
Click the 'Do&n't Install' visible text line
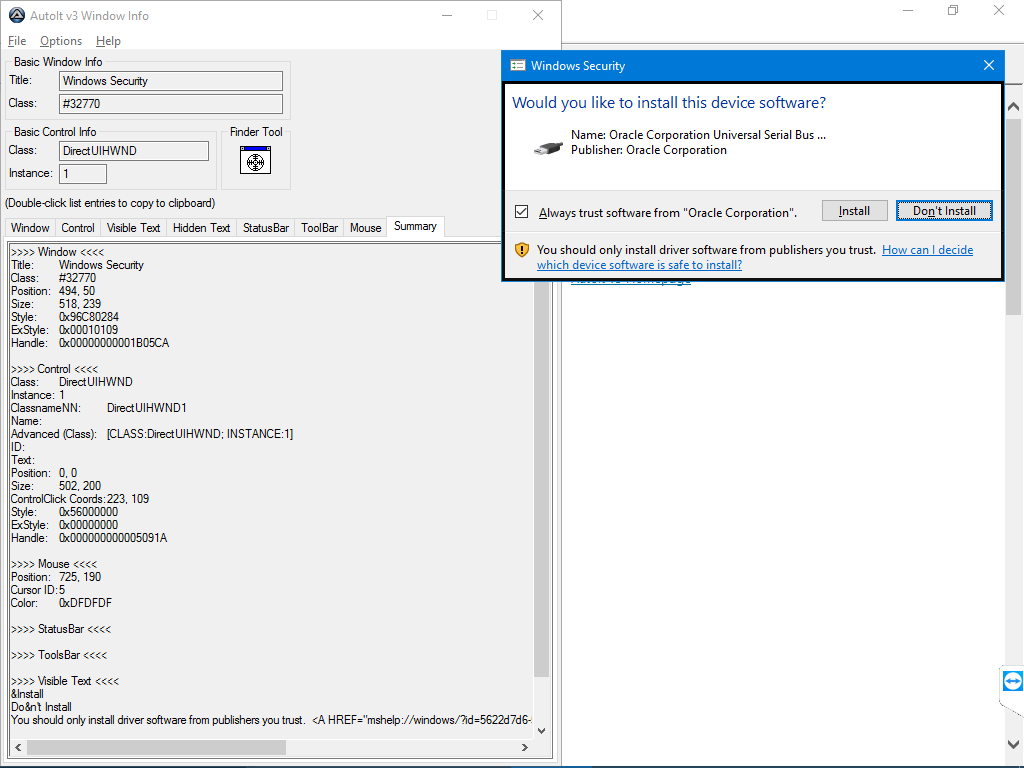coord(41,707)
